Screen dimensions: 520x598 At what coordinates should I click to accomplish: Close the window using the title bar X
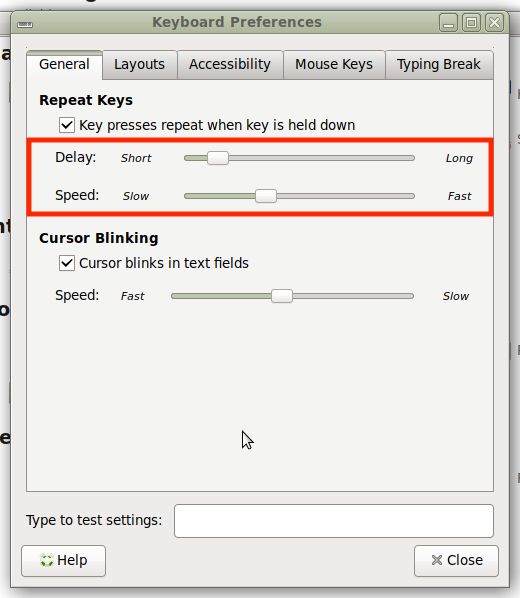[x=495, y=23]
